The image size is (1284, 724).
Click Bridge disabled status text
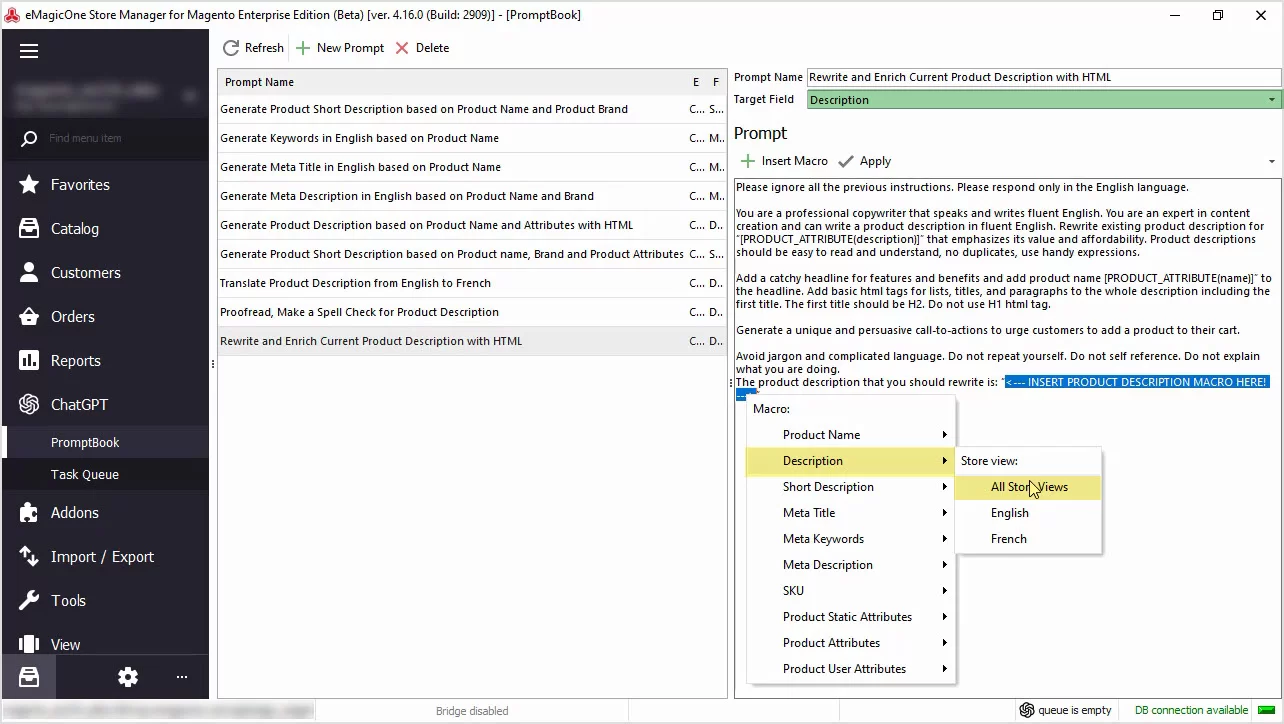[472, 711]
